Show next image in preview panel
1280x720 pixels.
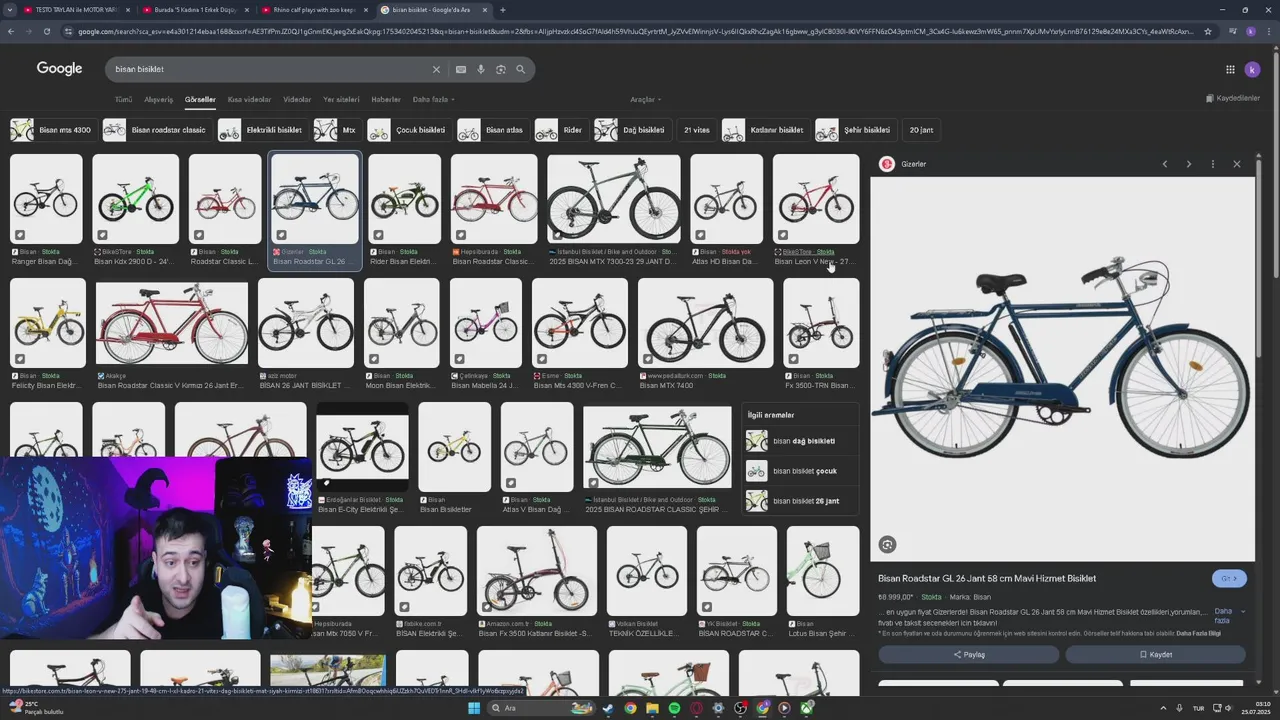click(1188, 164)
